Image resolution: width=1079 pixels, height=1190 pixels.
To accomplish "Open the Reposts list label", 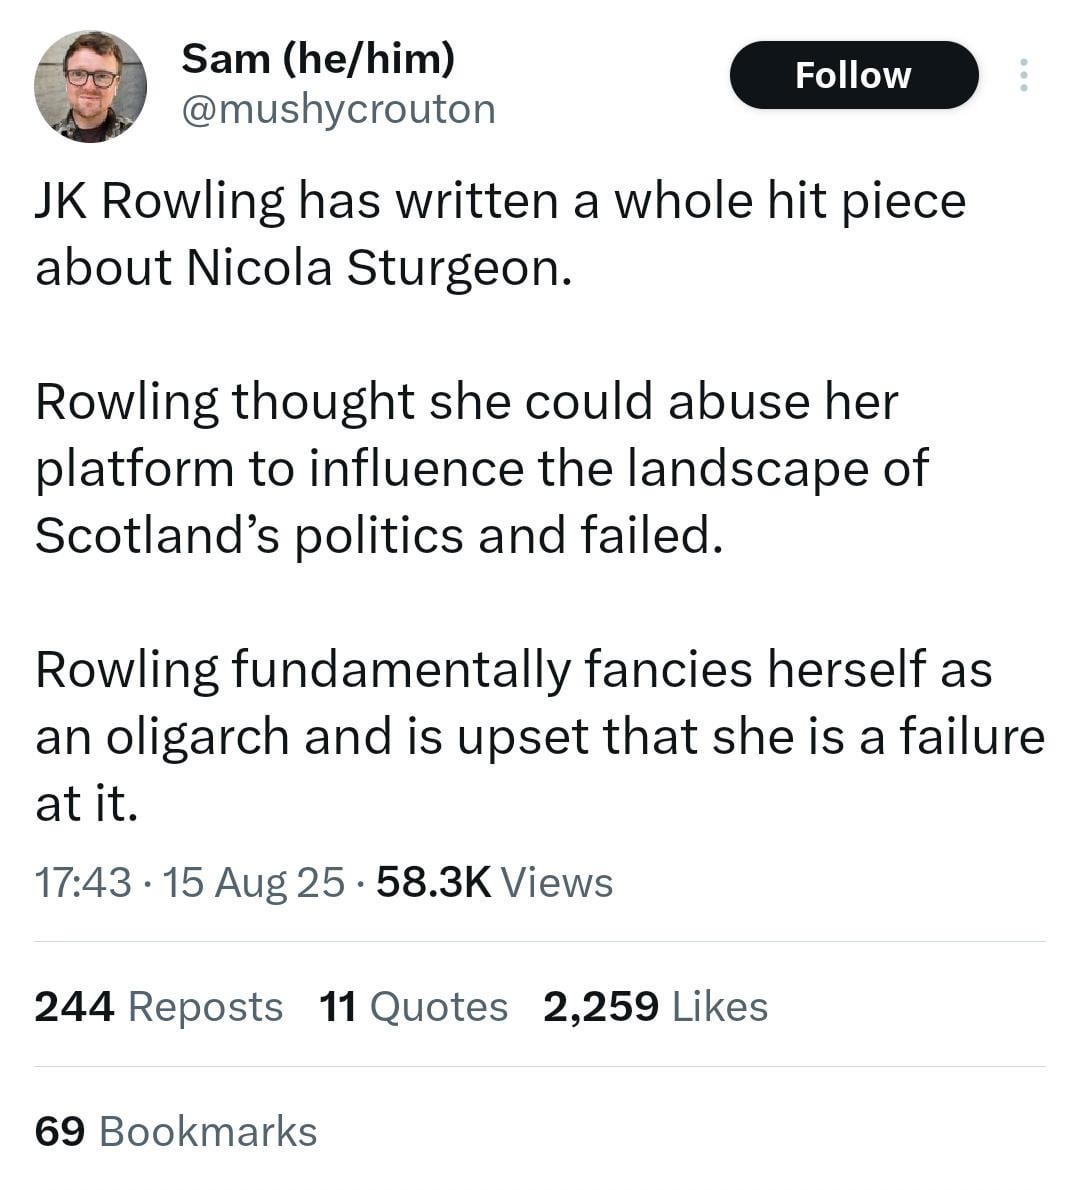I will click(x=206, y=1007).
